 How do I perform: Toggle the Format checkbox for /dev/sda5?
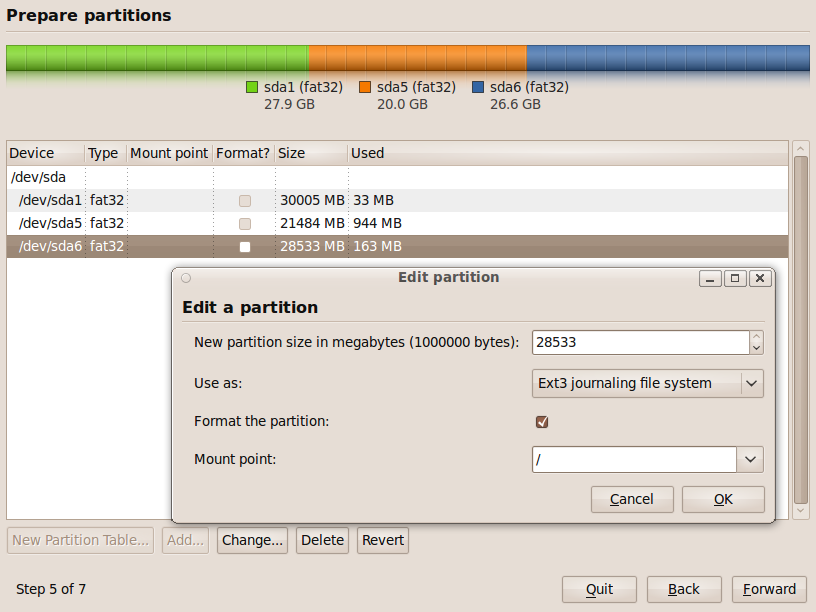(245, 224)
